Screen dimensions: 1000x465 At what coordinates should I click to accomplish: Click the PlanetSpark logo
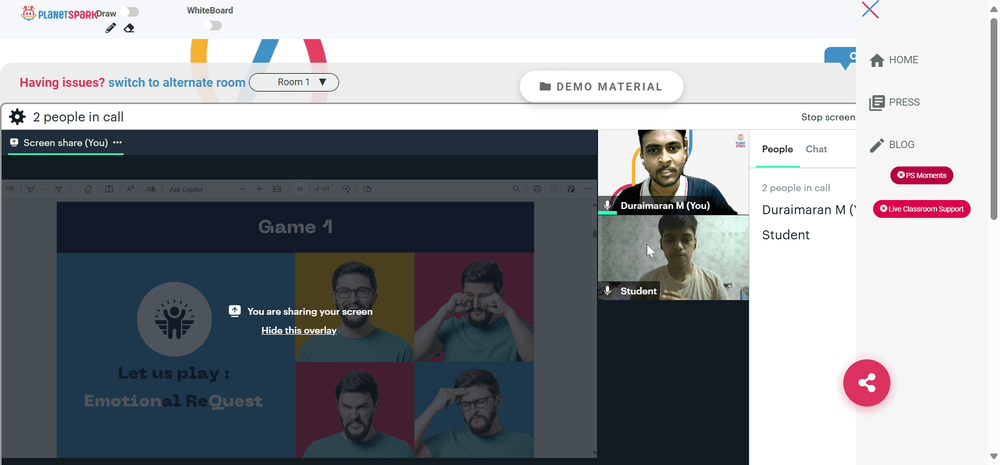[59, 13]
